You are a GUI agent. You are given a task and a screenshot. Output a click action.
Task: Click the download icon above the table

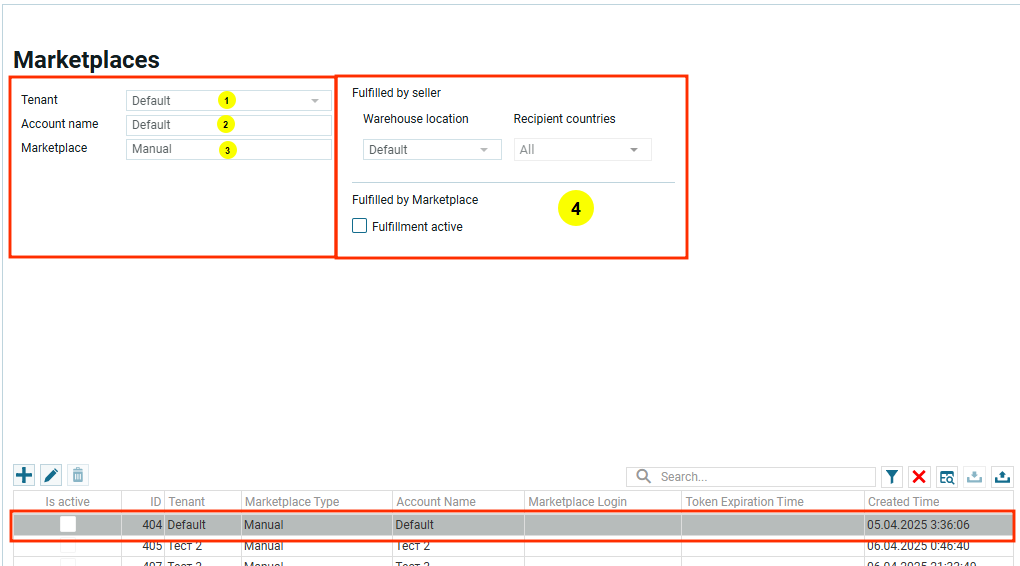coord(975,477)
